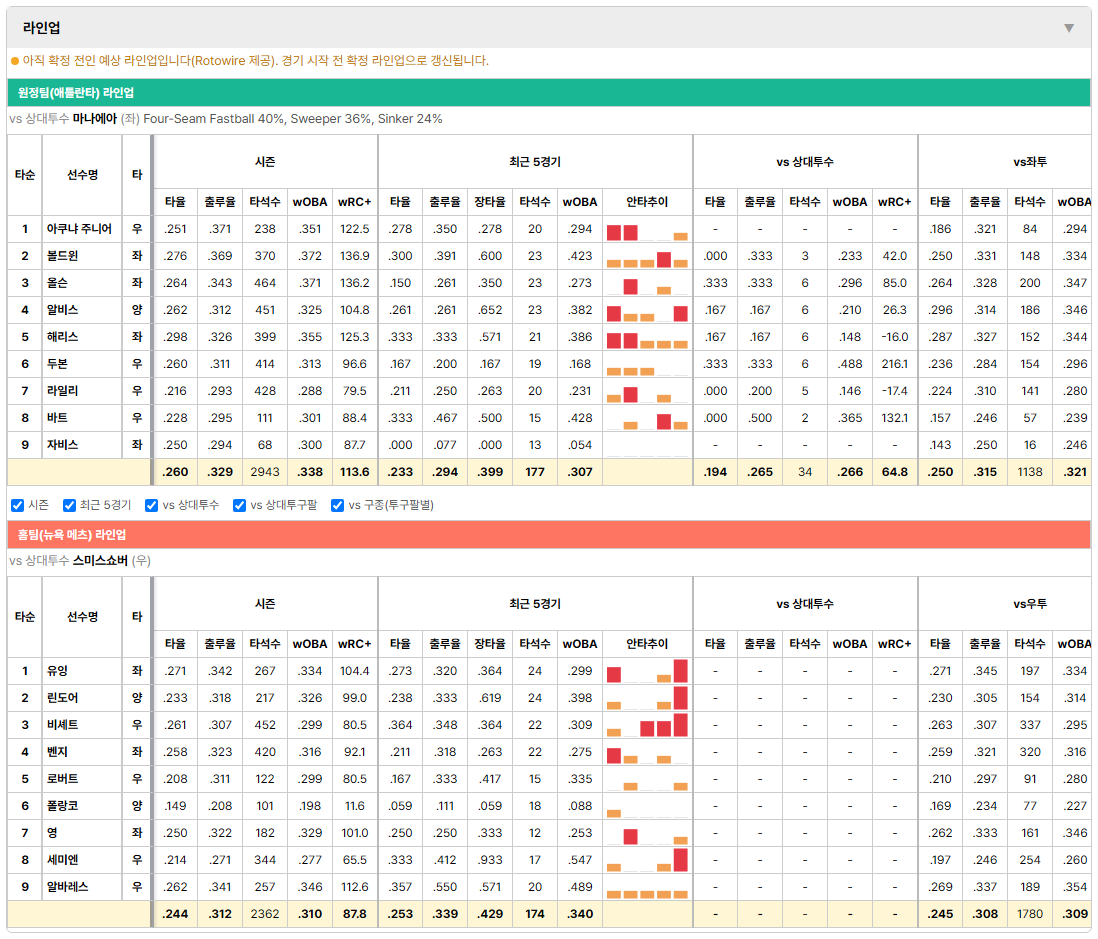Image resolution: width=1098 pixels, height=939 pixels.
Task: Click 알바레스 hit trend bar chart
Action: tap(647, 887)
